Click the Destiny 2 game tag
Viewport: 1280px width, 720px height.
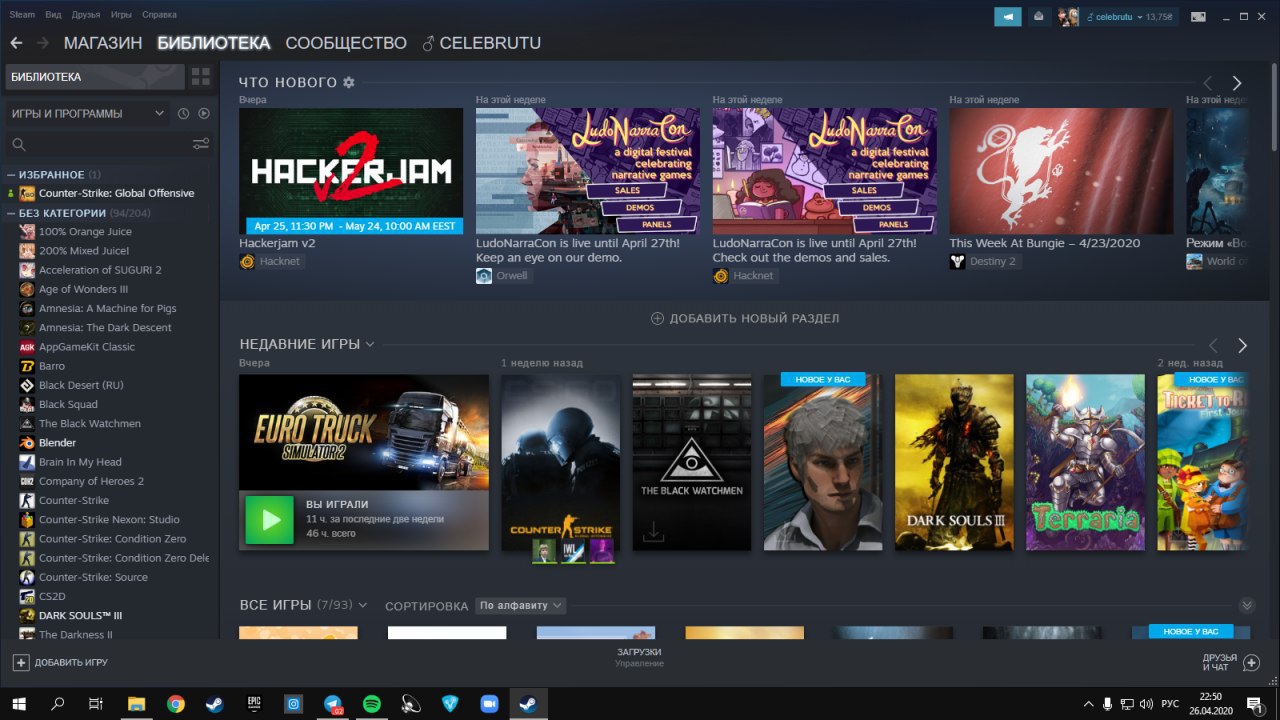[985, 261]
